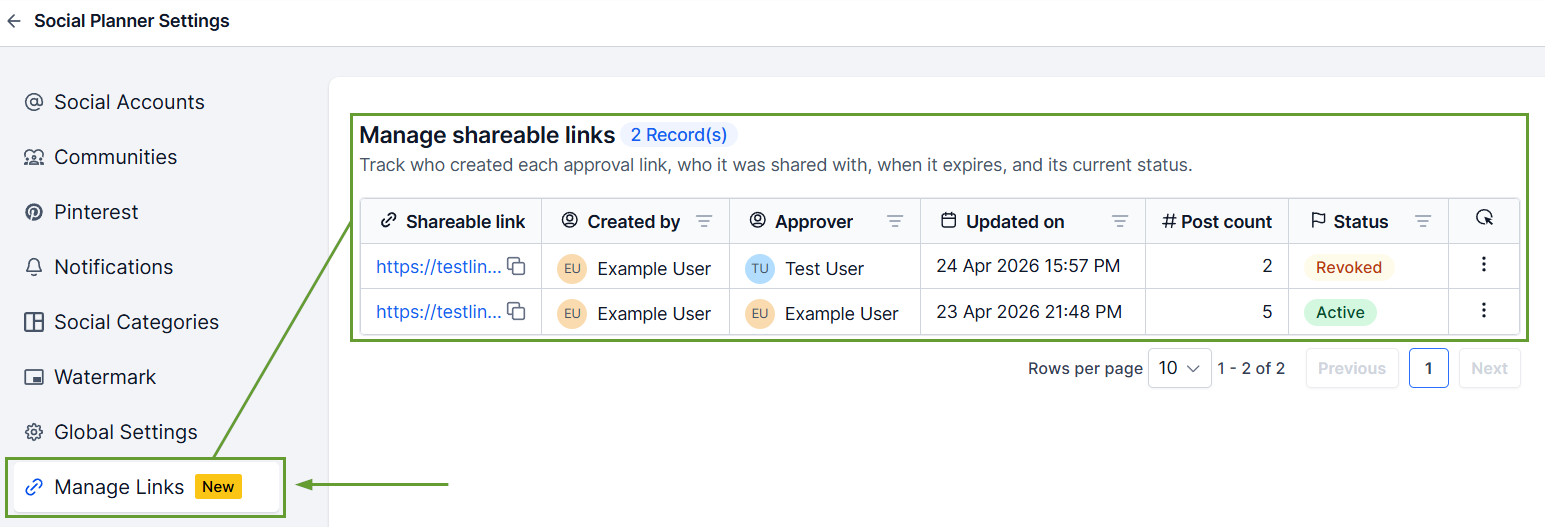The width and height of the screenshot is (1545, 527).
Task: Open three-dot actions menu for Active link
Action: tap(1484, 311)
